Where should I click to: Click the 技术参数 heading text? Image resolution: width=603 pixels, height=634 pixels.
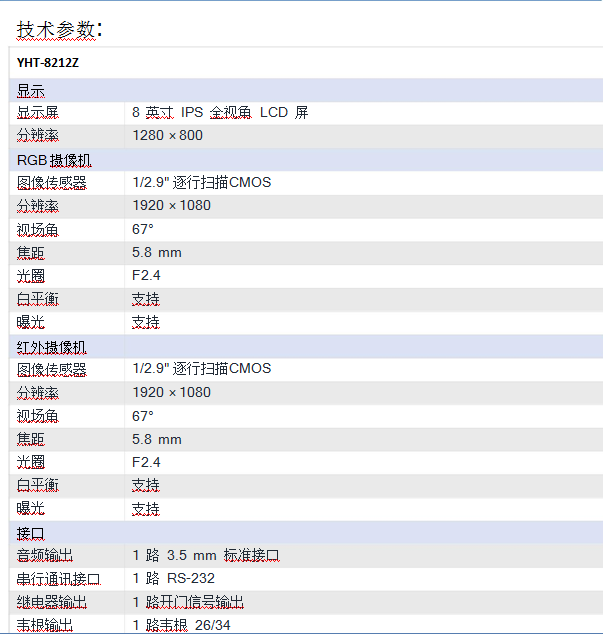pyautogui.click(x=59, y=30)
